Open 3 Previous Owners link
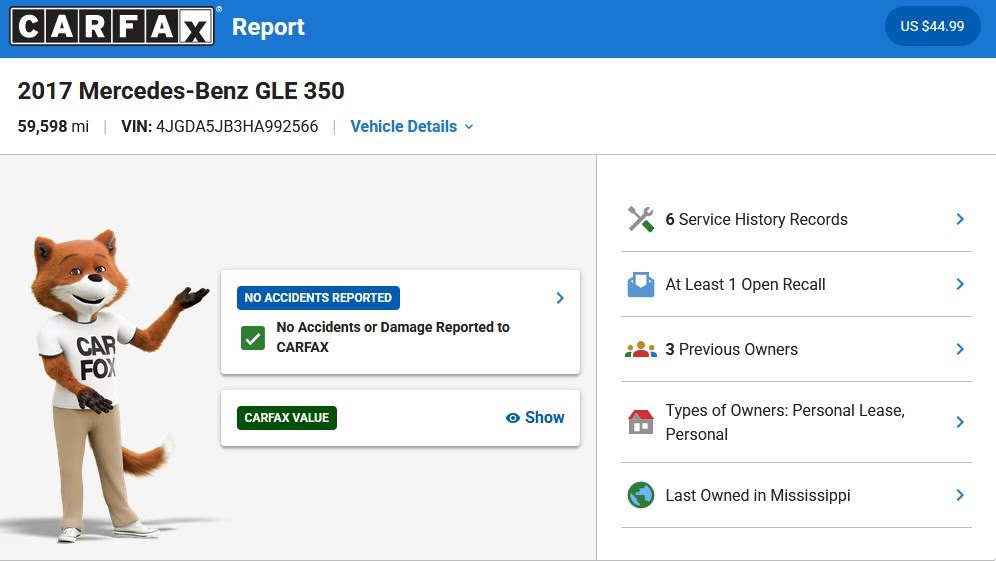The height and width of the screenshot is (561, 996). click(796, 349)
